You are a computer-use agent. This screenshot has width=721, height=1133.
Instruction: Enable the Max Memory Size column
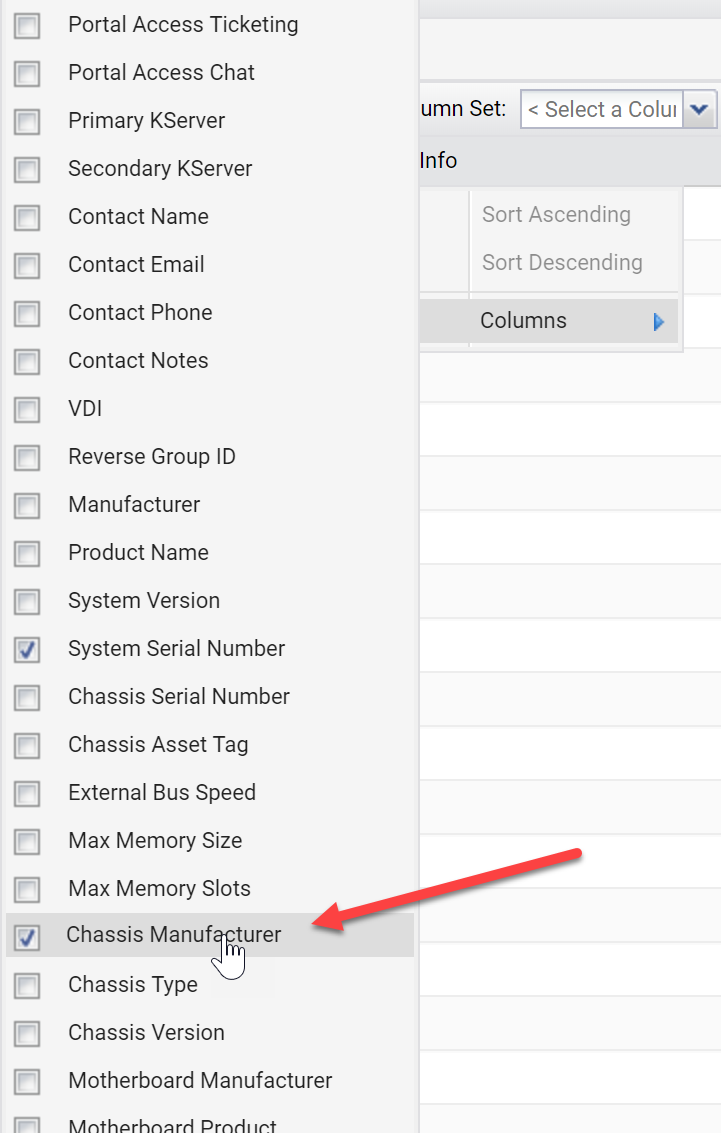[x=27, y=841]
